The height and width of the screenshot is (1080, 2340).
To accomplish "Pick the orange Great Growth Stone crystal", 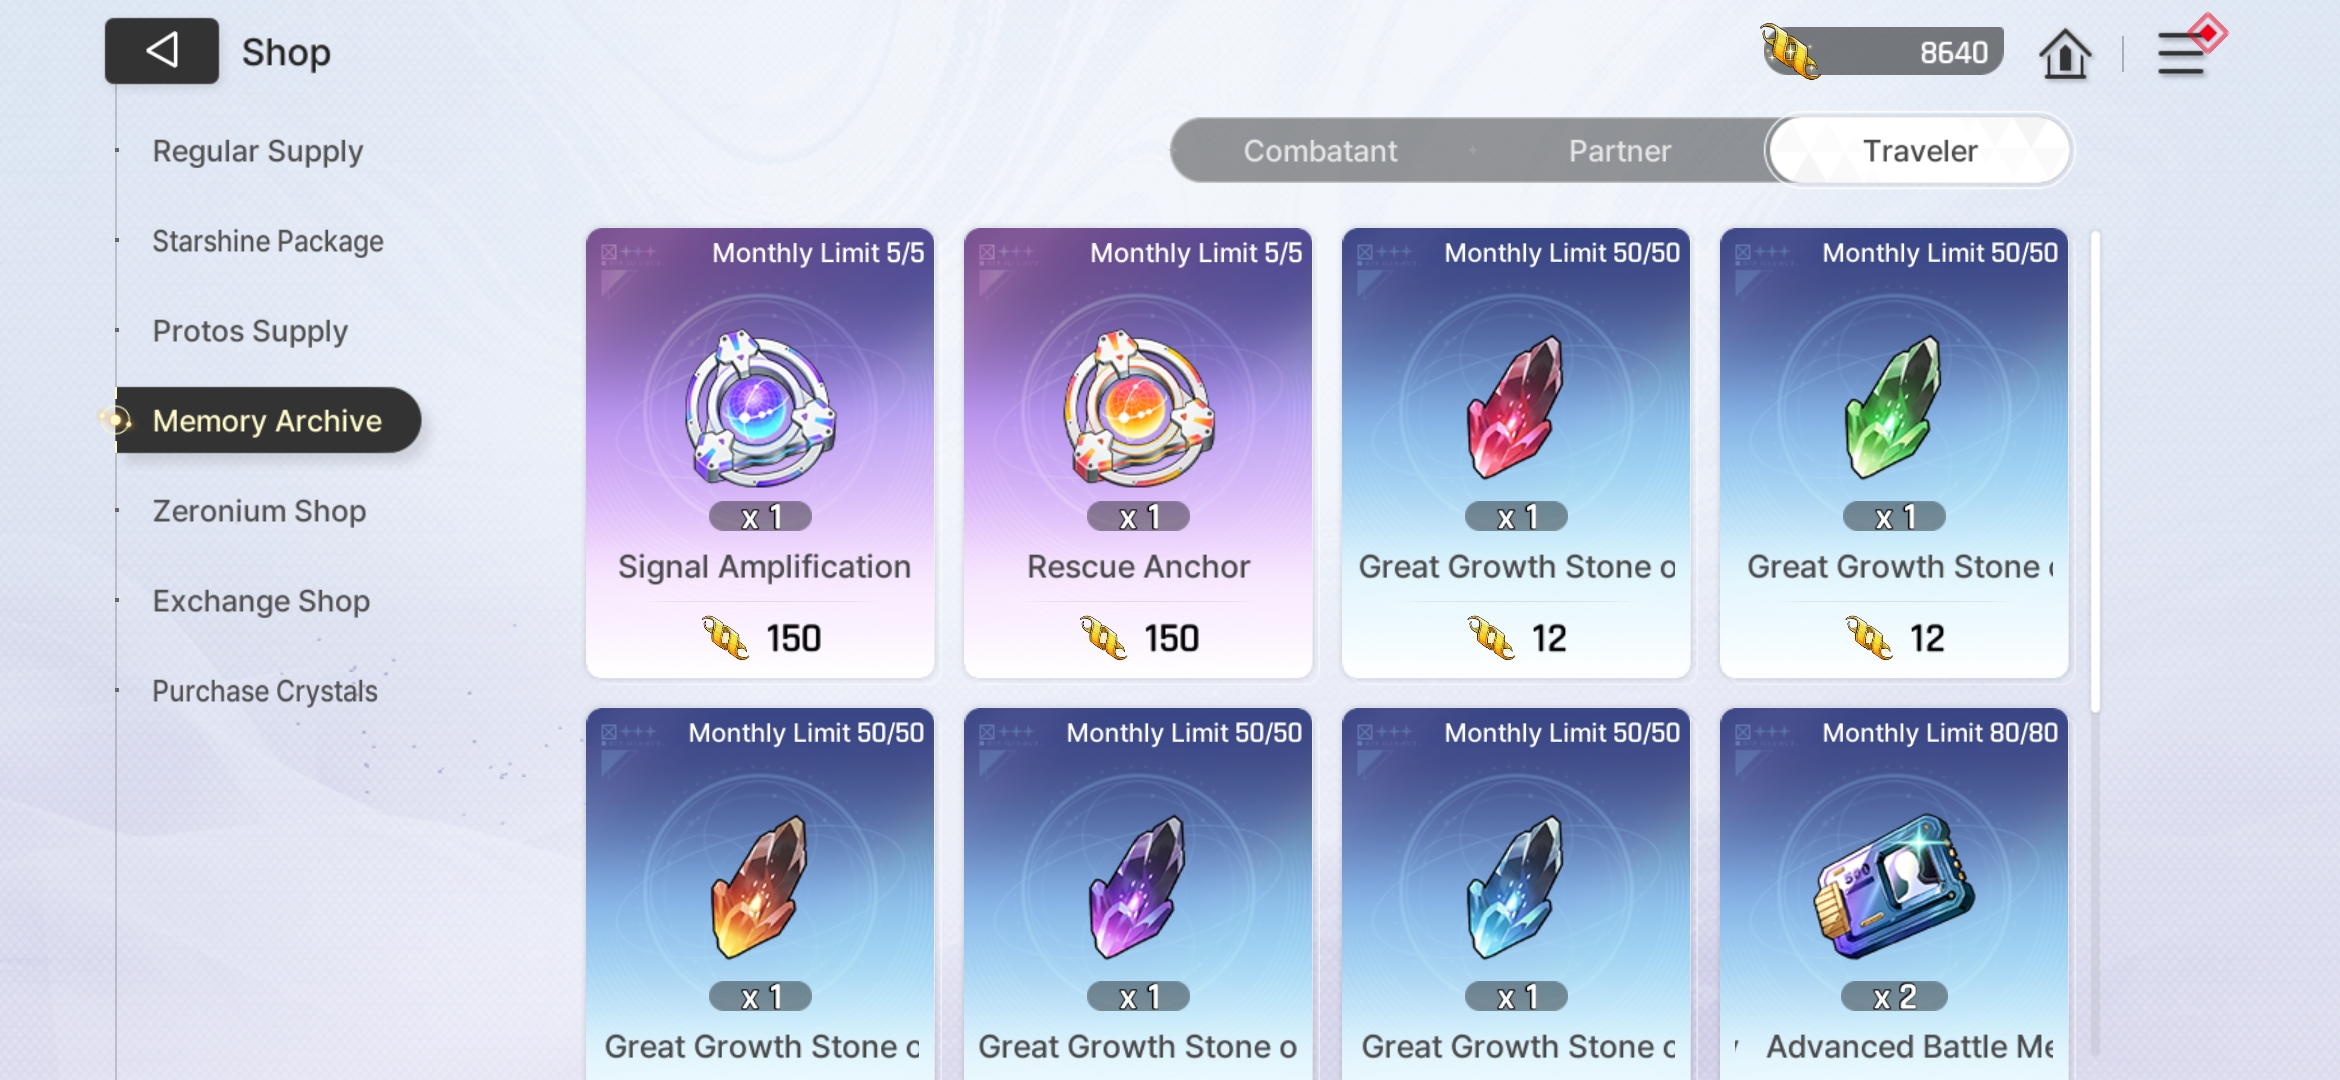I will click(759, 887).
